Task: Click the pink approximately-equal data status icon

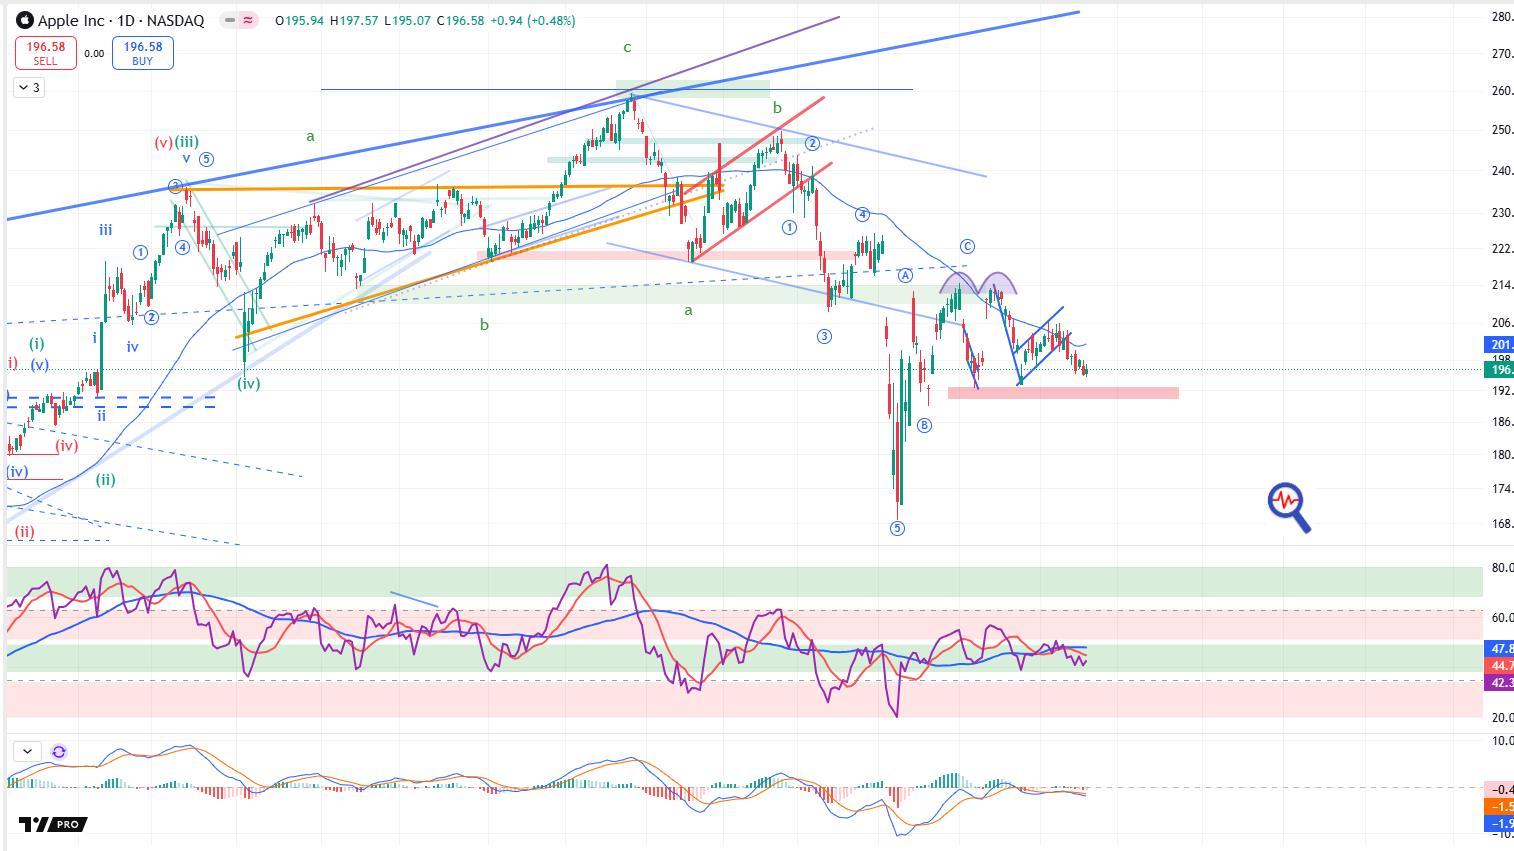Action: click(248, 20)
